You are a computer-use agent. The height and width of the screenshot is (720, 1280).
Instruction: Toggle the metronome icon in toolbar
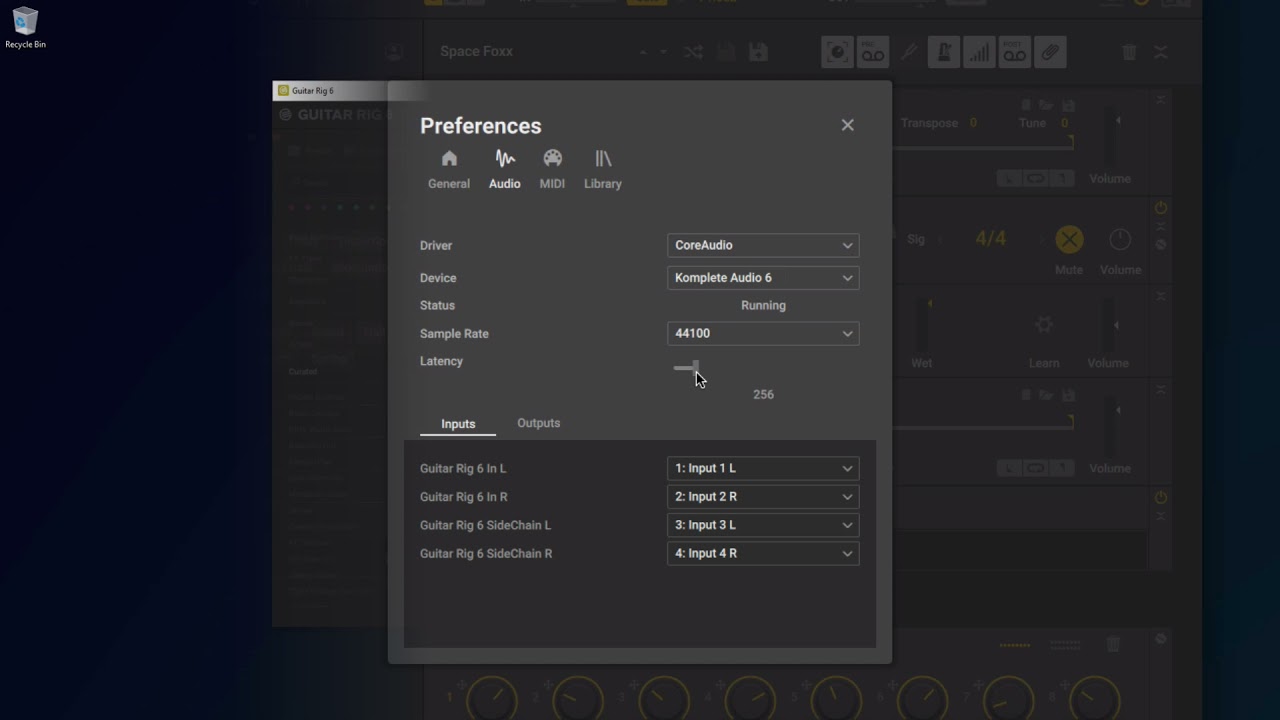943,52
